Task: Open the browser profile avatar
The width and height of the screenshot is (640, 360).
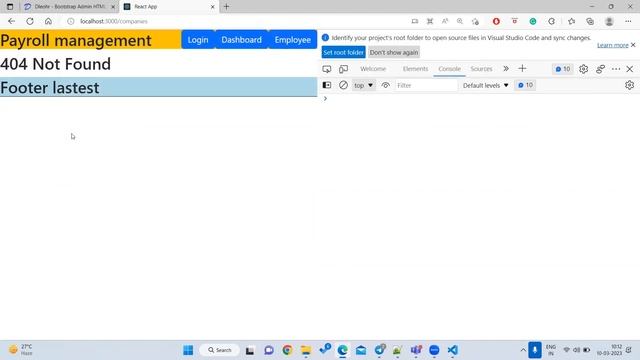Action: coord(609,21)
